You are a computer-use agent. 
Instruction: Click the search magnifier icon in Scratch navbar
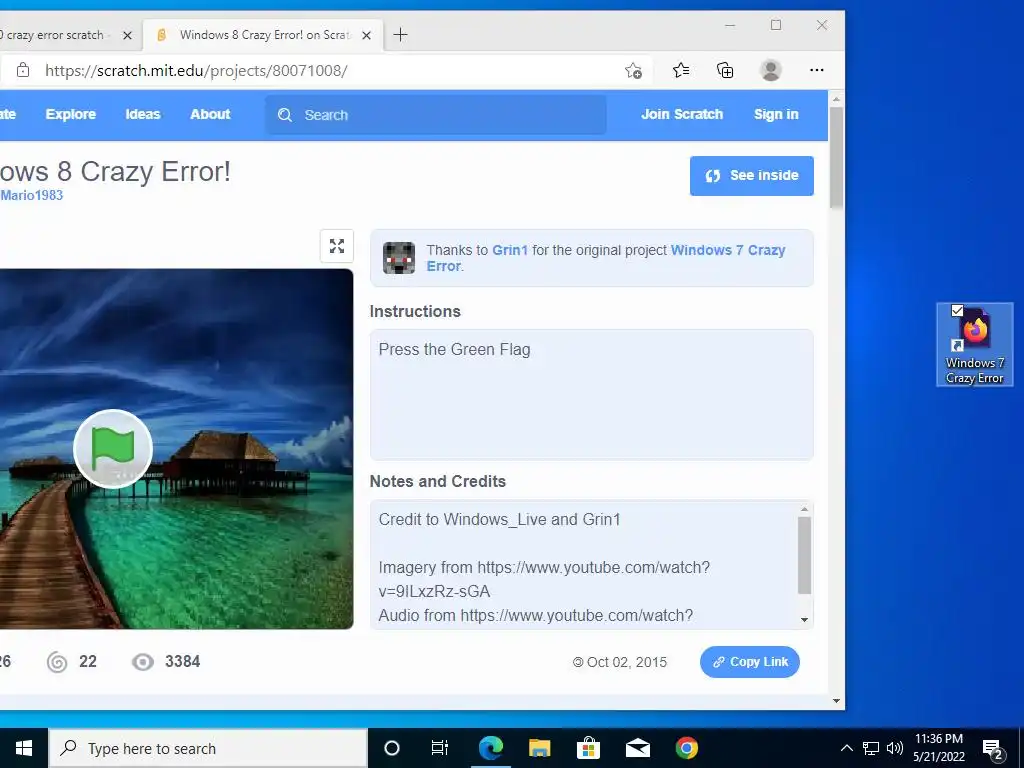[x=285, y=115]
